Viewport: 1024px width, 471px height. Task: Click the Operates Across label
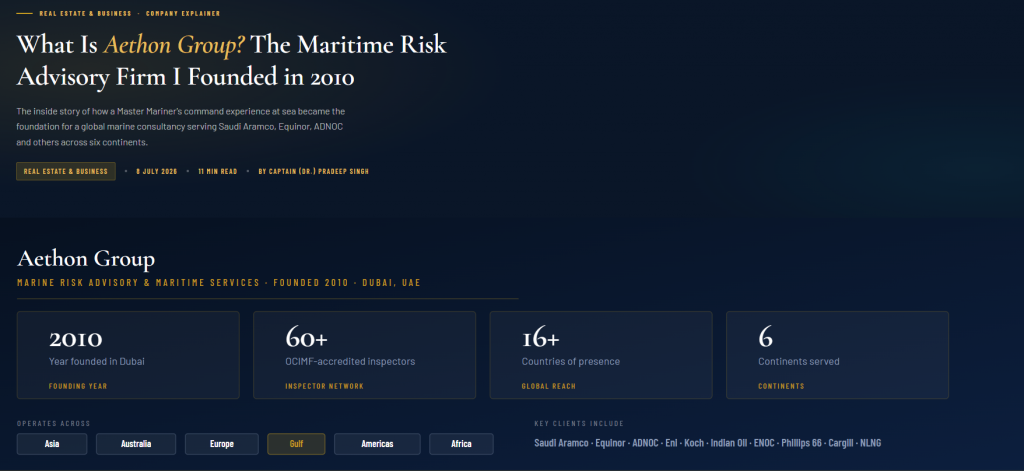coord(54,423)
